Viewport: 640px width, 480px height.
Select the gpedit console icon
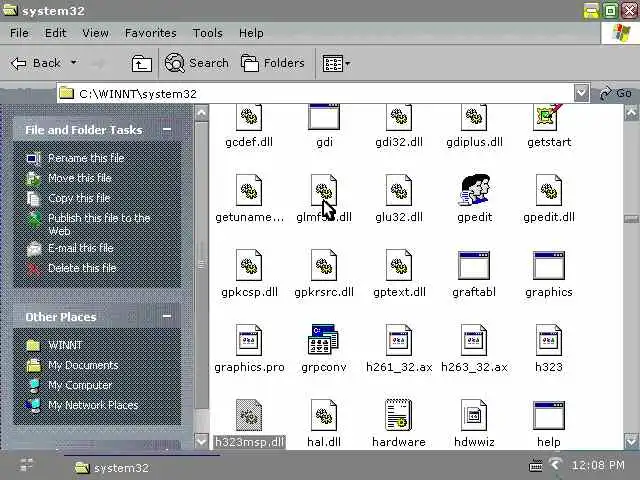click(474, 190)
